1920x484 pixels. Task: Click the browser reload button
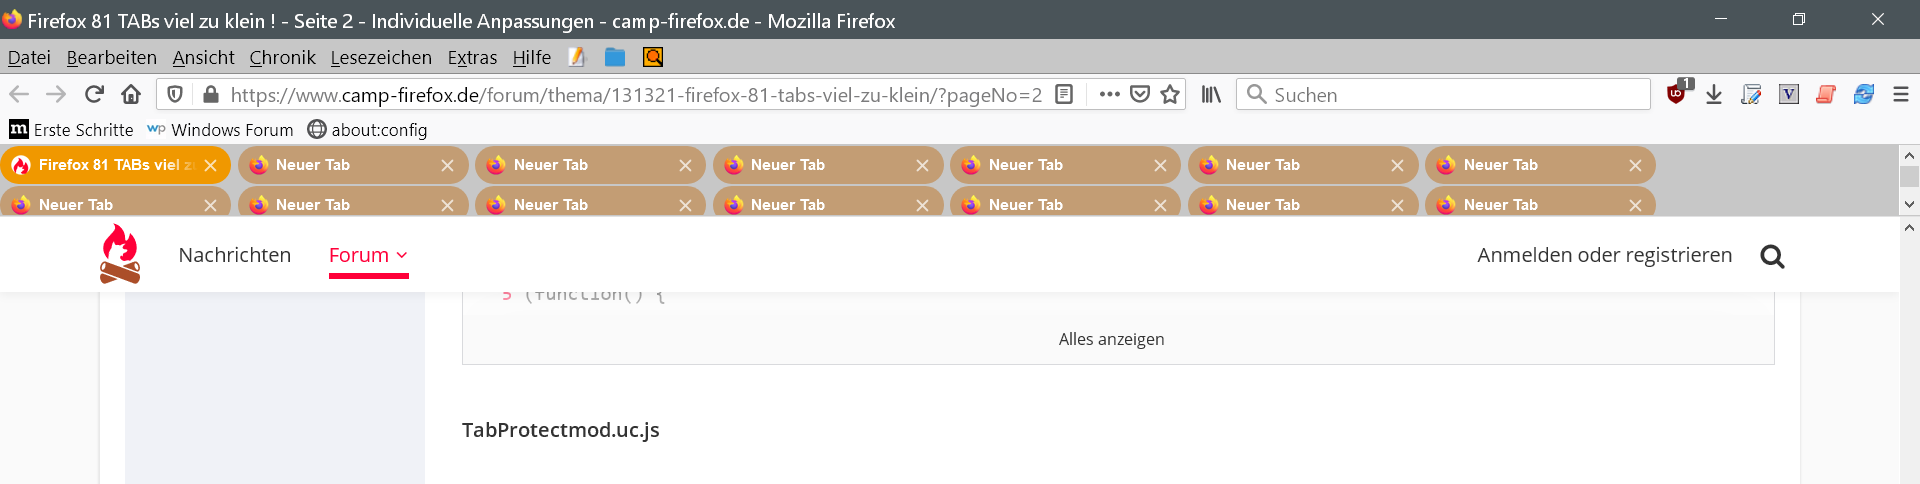click(x=94, y=94)
